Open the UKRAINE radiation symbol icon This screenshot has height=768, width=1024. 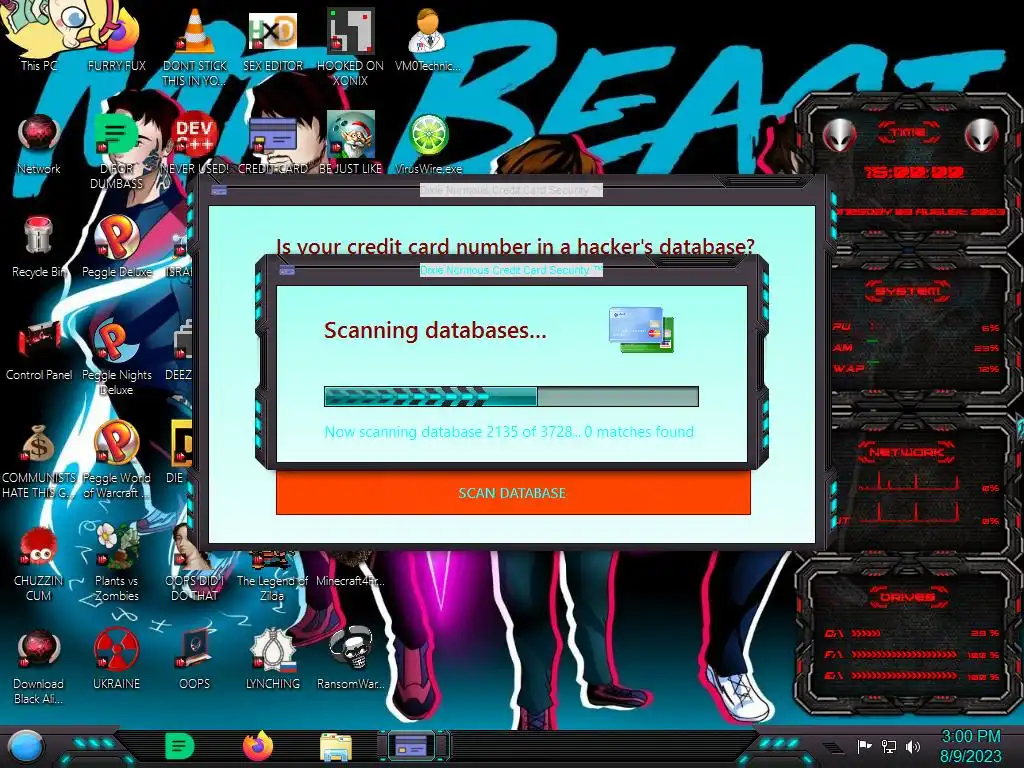click(116, 650)
